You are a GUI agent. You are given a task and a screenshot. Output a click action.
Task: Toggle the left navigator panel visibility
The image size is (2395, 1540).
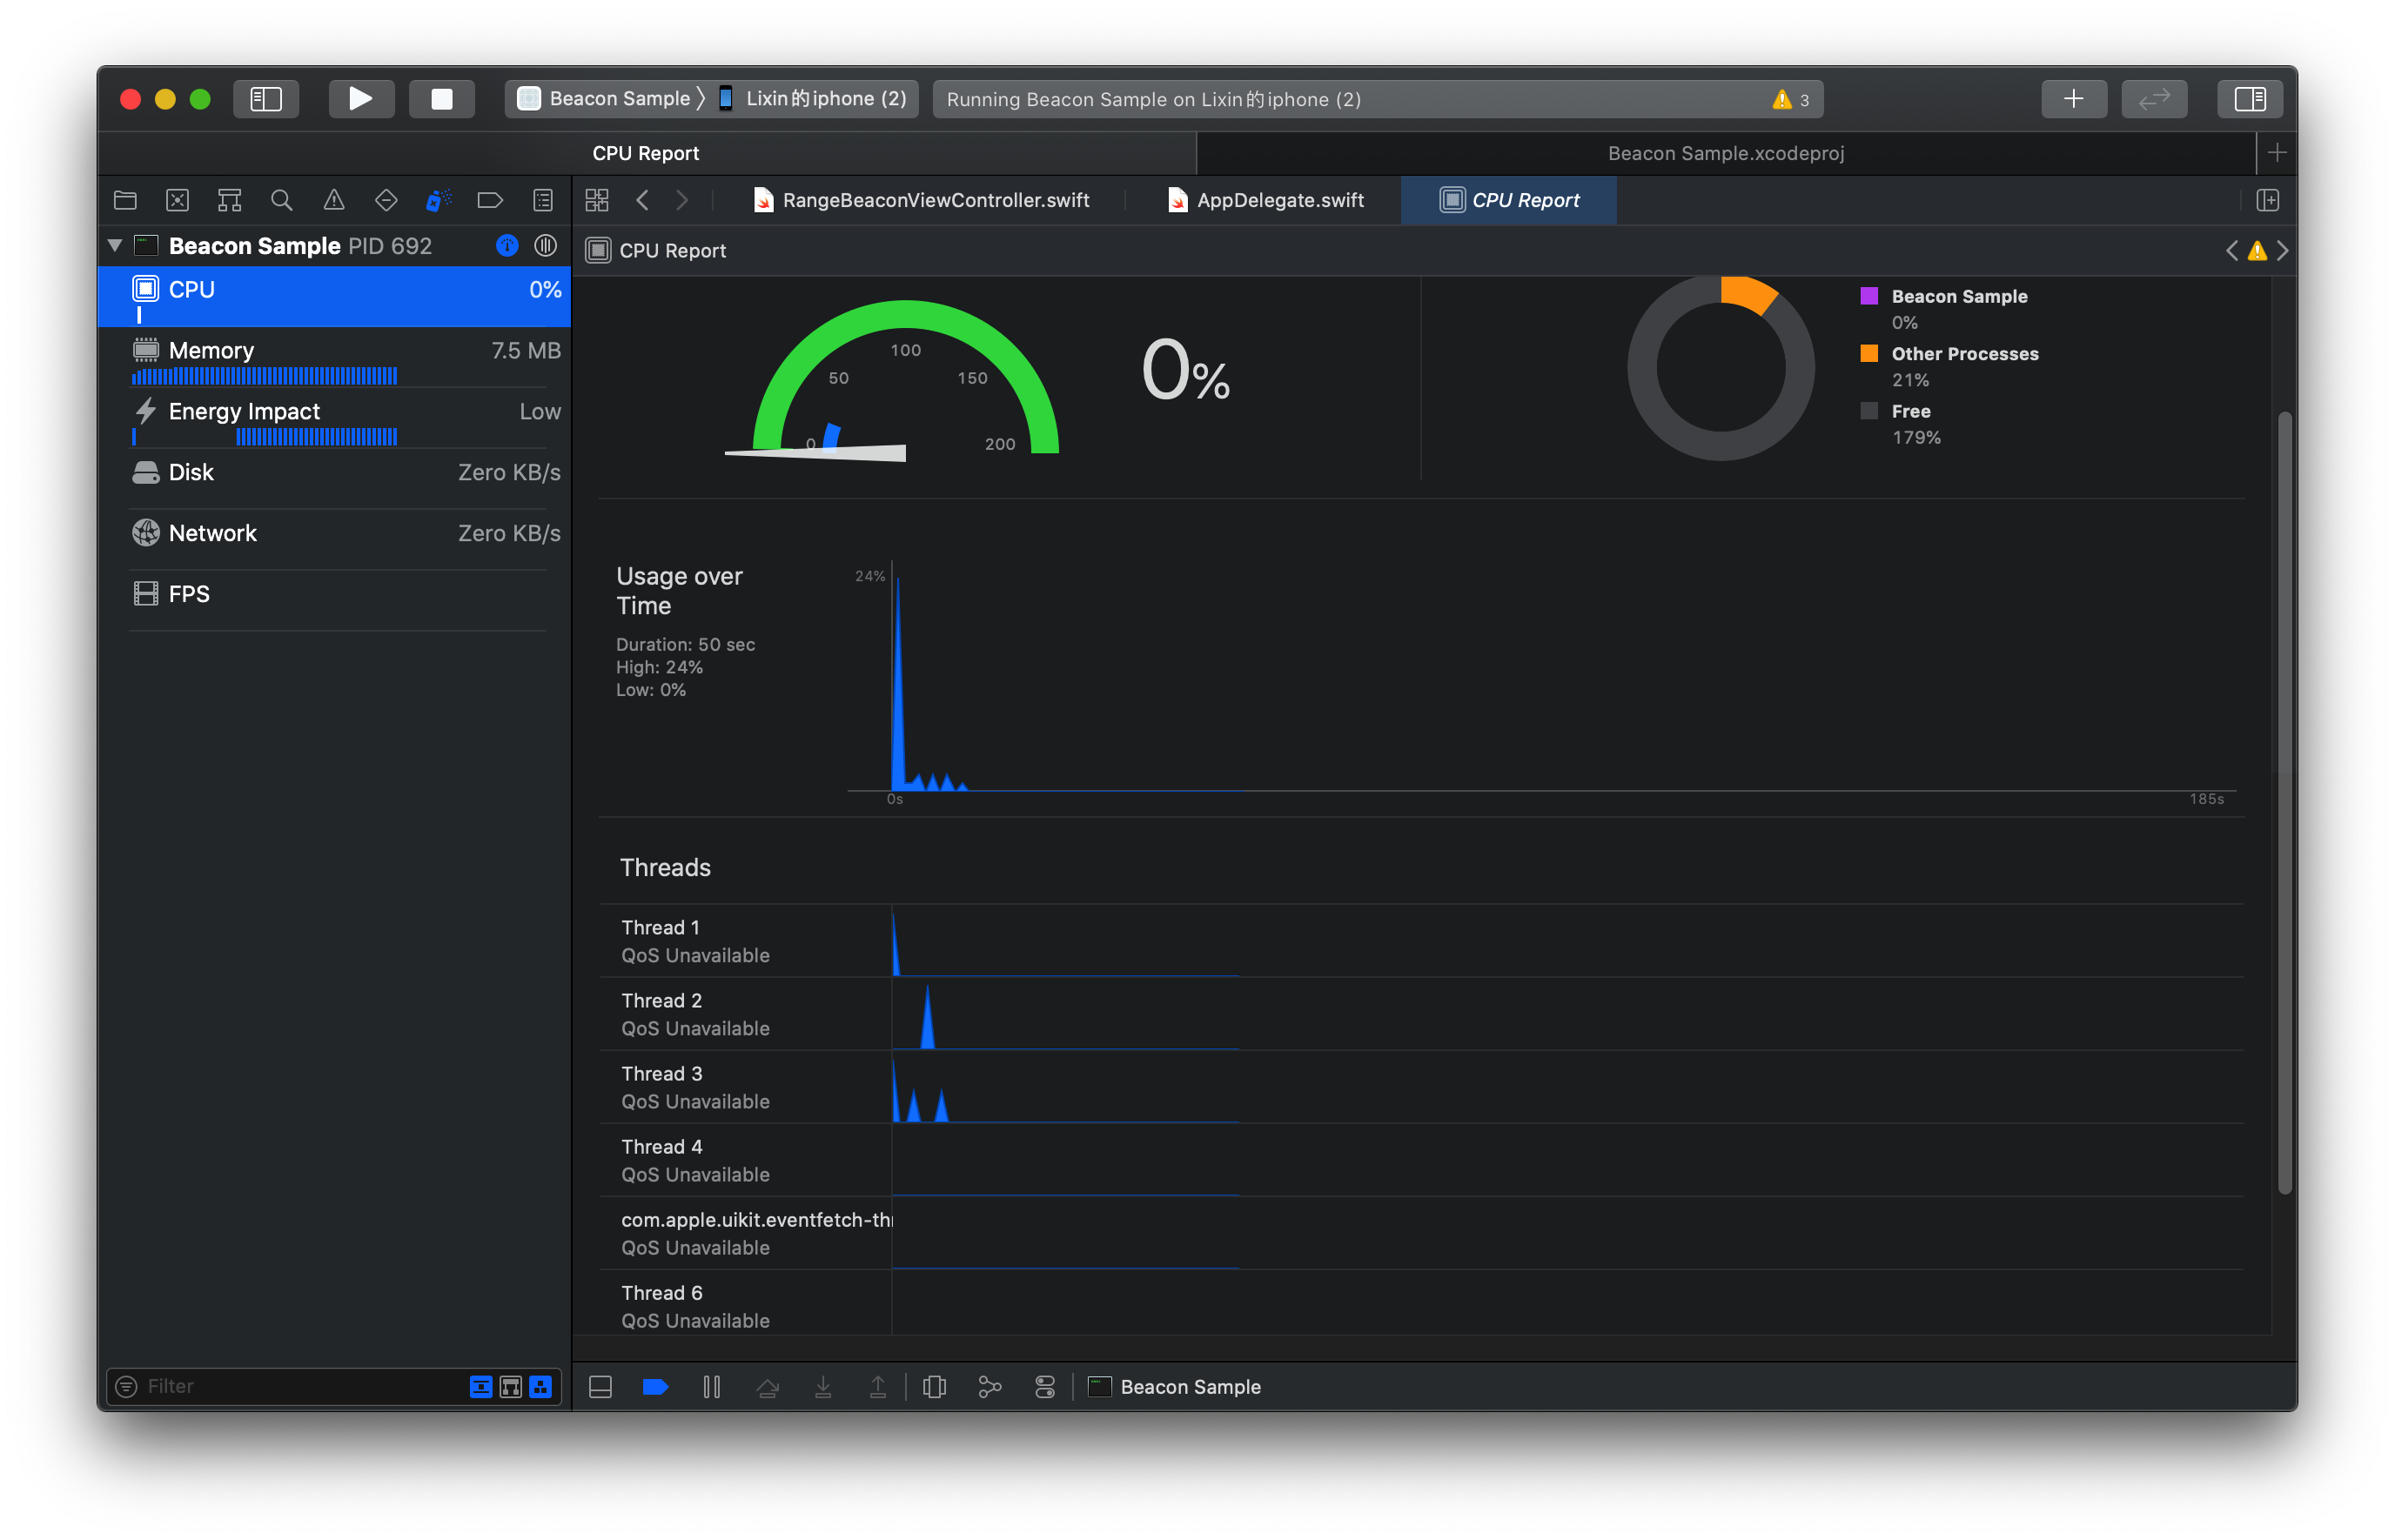click(266, 99)
